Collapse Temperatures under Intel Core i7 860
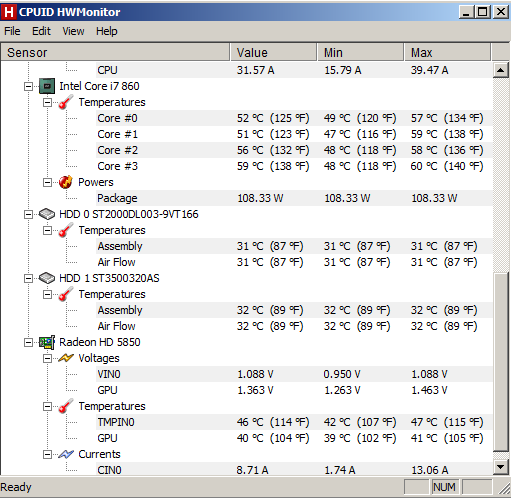Image resolution: width=511 pixels, height=498 pixels. 48,102
